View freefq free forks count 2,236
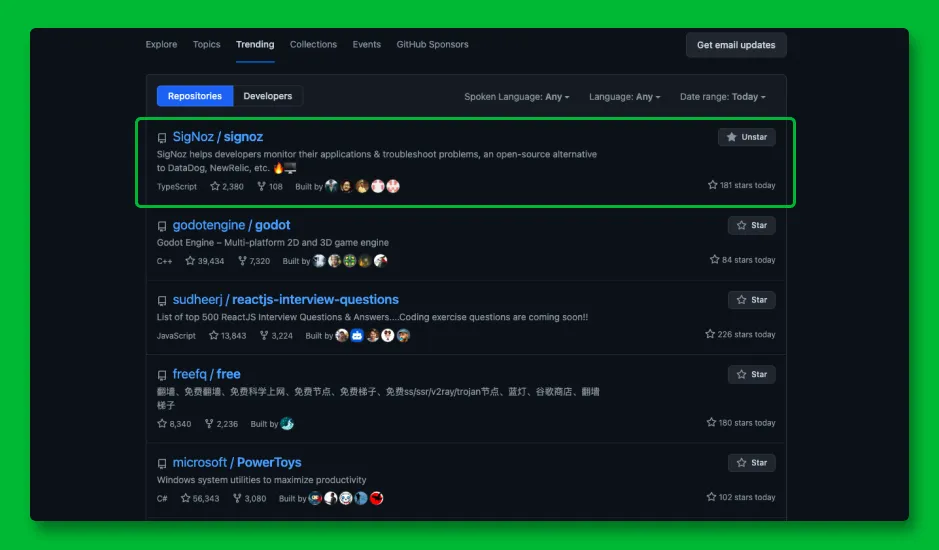The width and height of the screenshot is (939, 550). [221, 424]
